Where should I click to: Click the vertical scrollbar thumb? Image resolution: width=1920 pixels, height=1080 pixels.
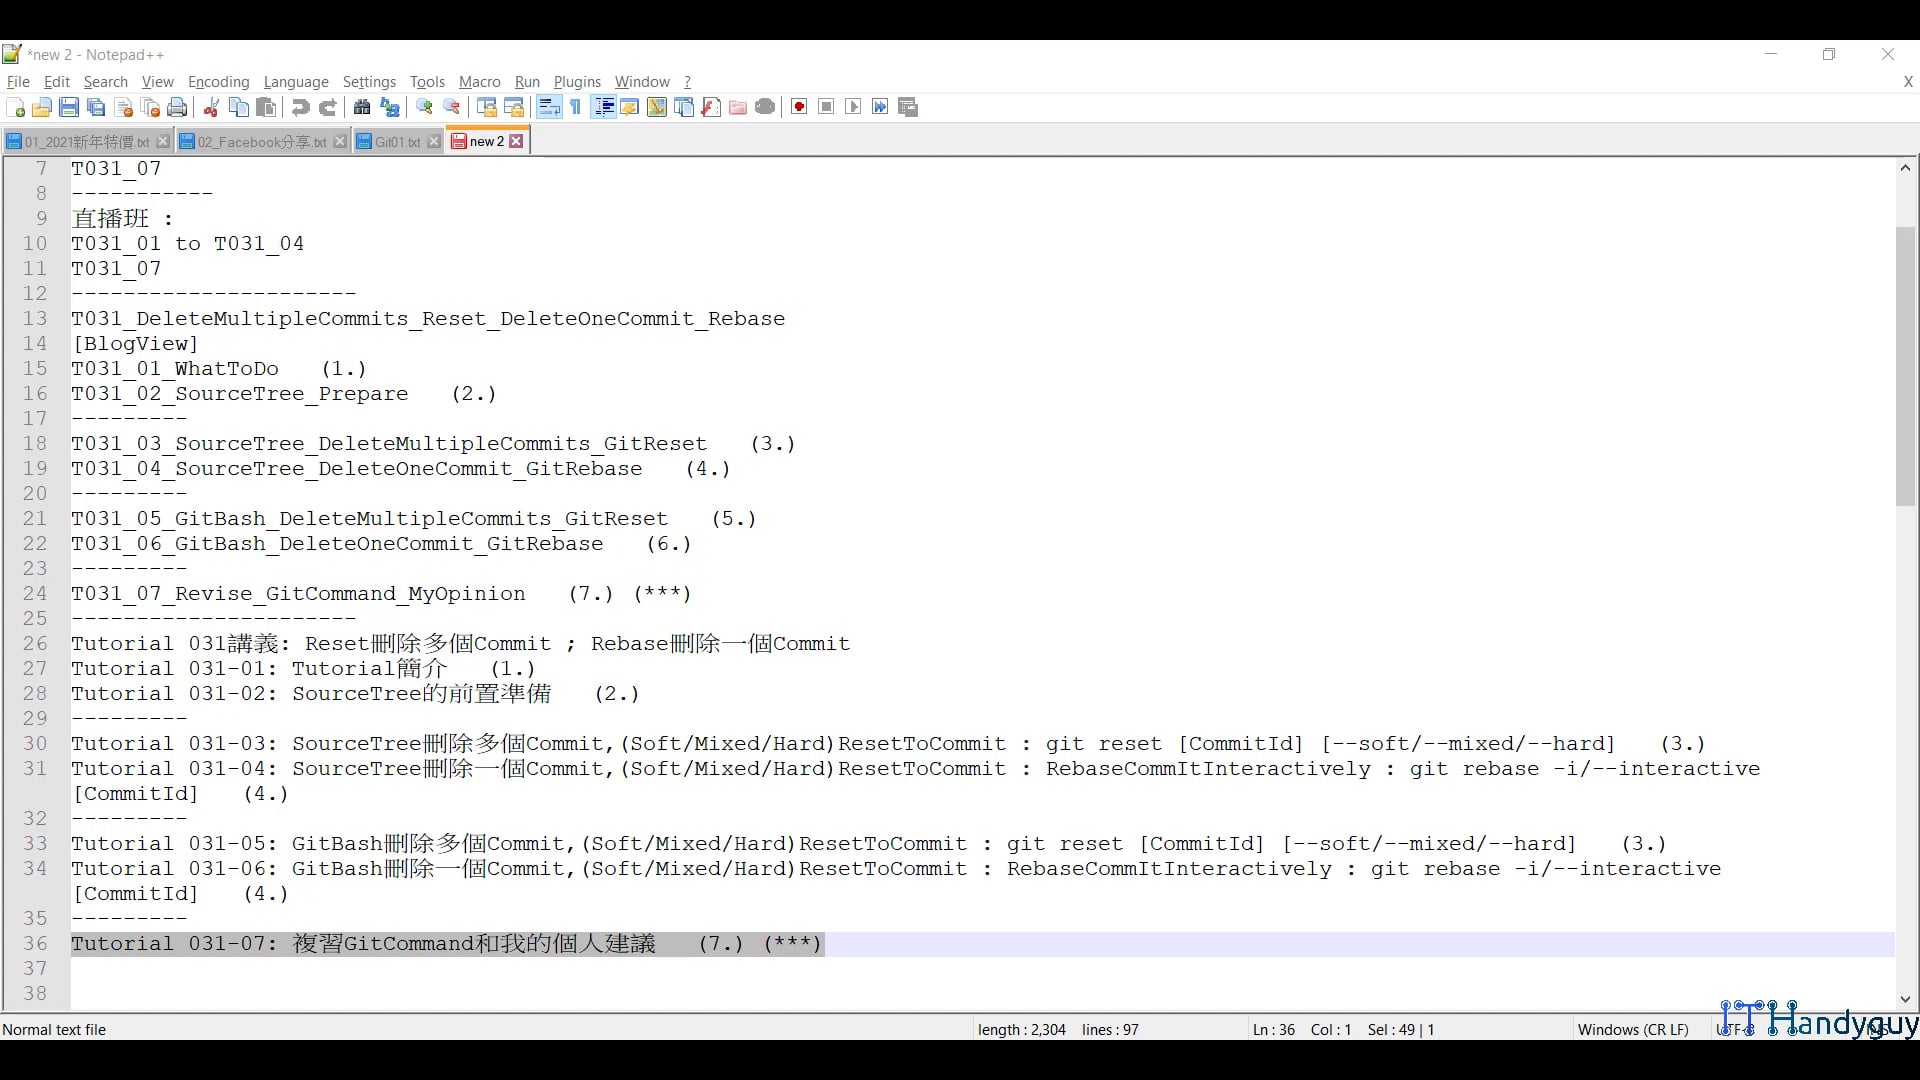pos(1905,360)
